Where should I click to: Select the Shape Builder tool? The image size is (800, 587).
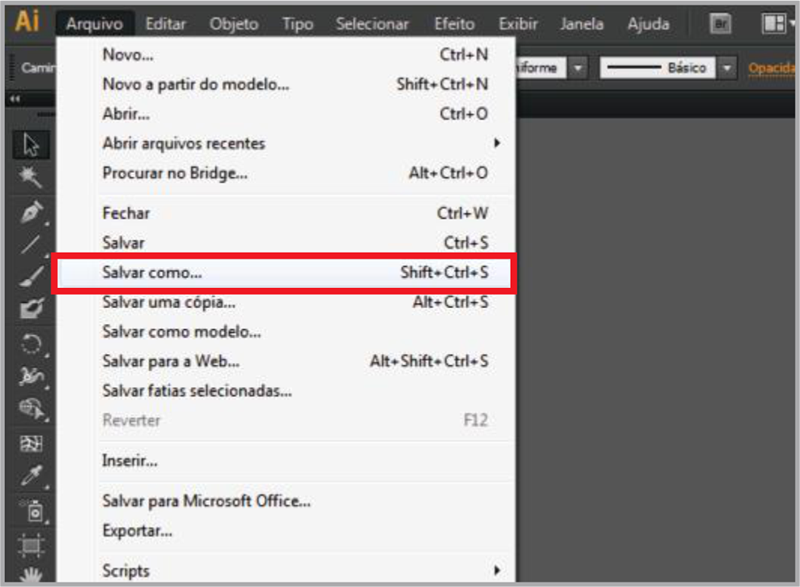tap(31, 409)
